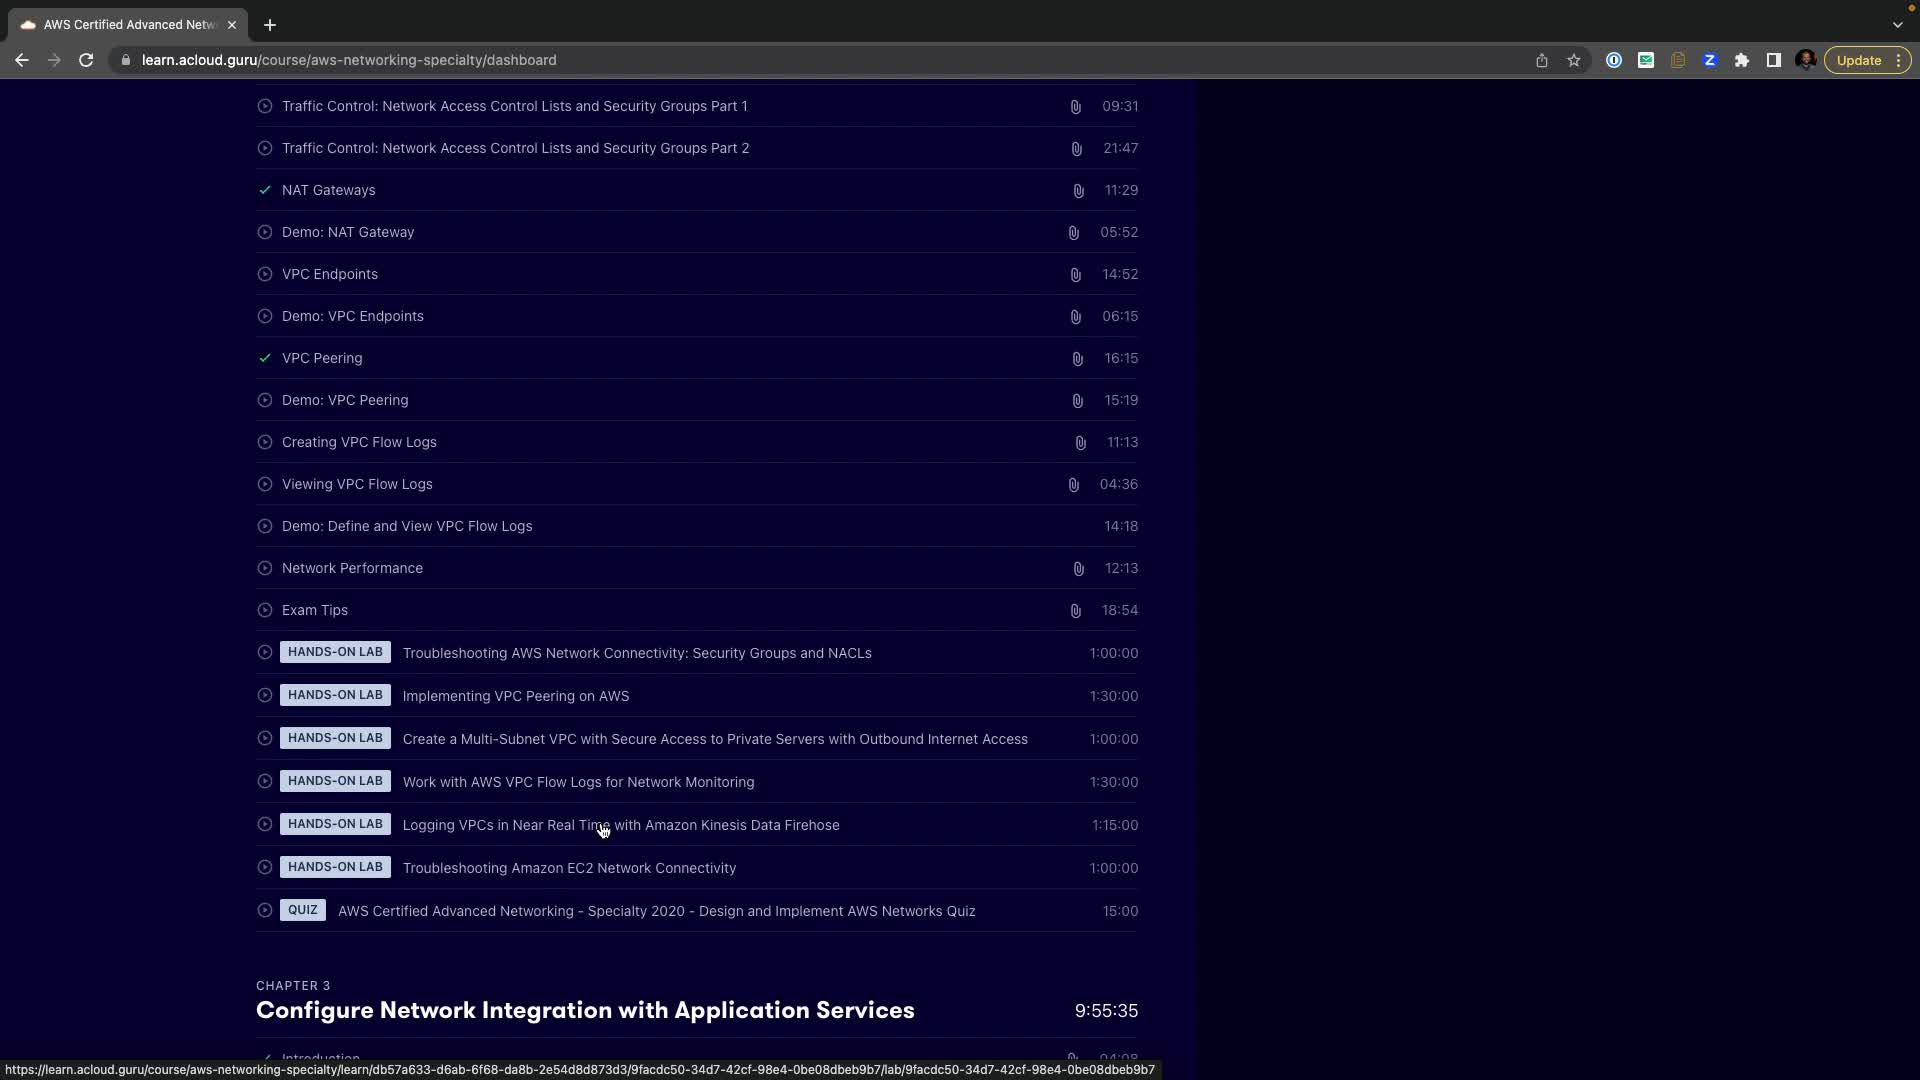The height and width of the screenshot is (1080, 1920).
Task: Click the attachment paperclip for NAT Gateways
Action: [x=1078, y=190]
